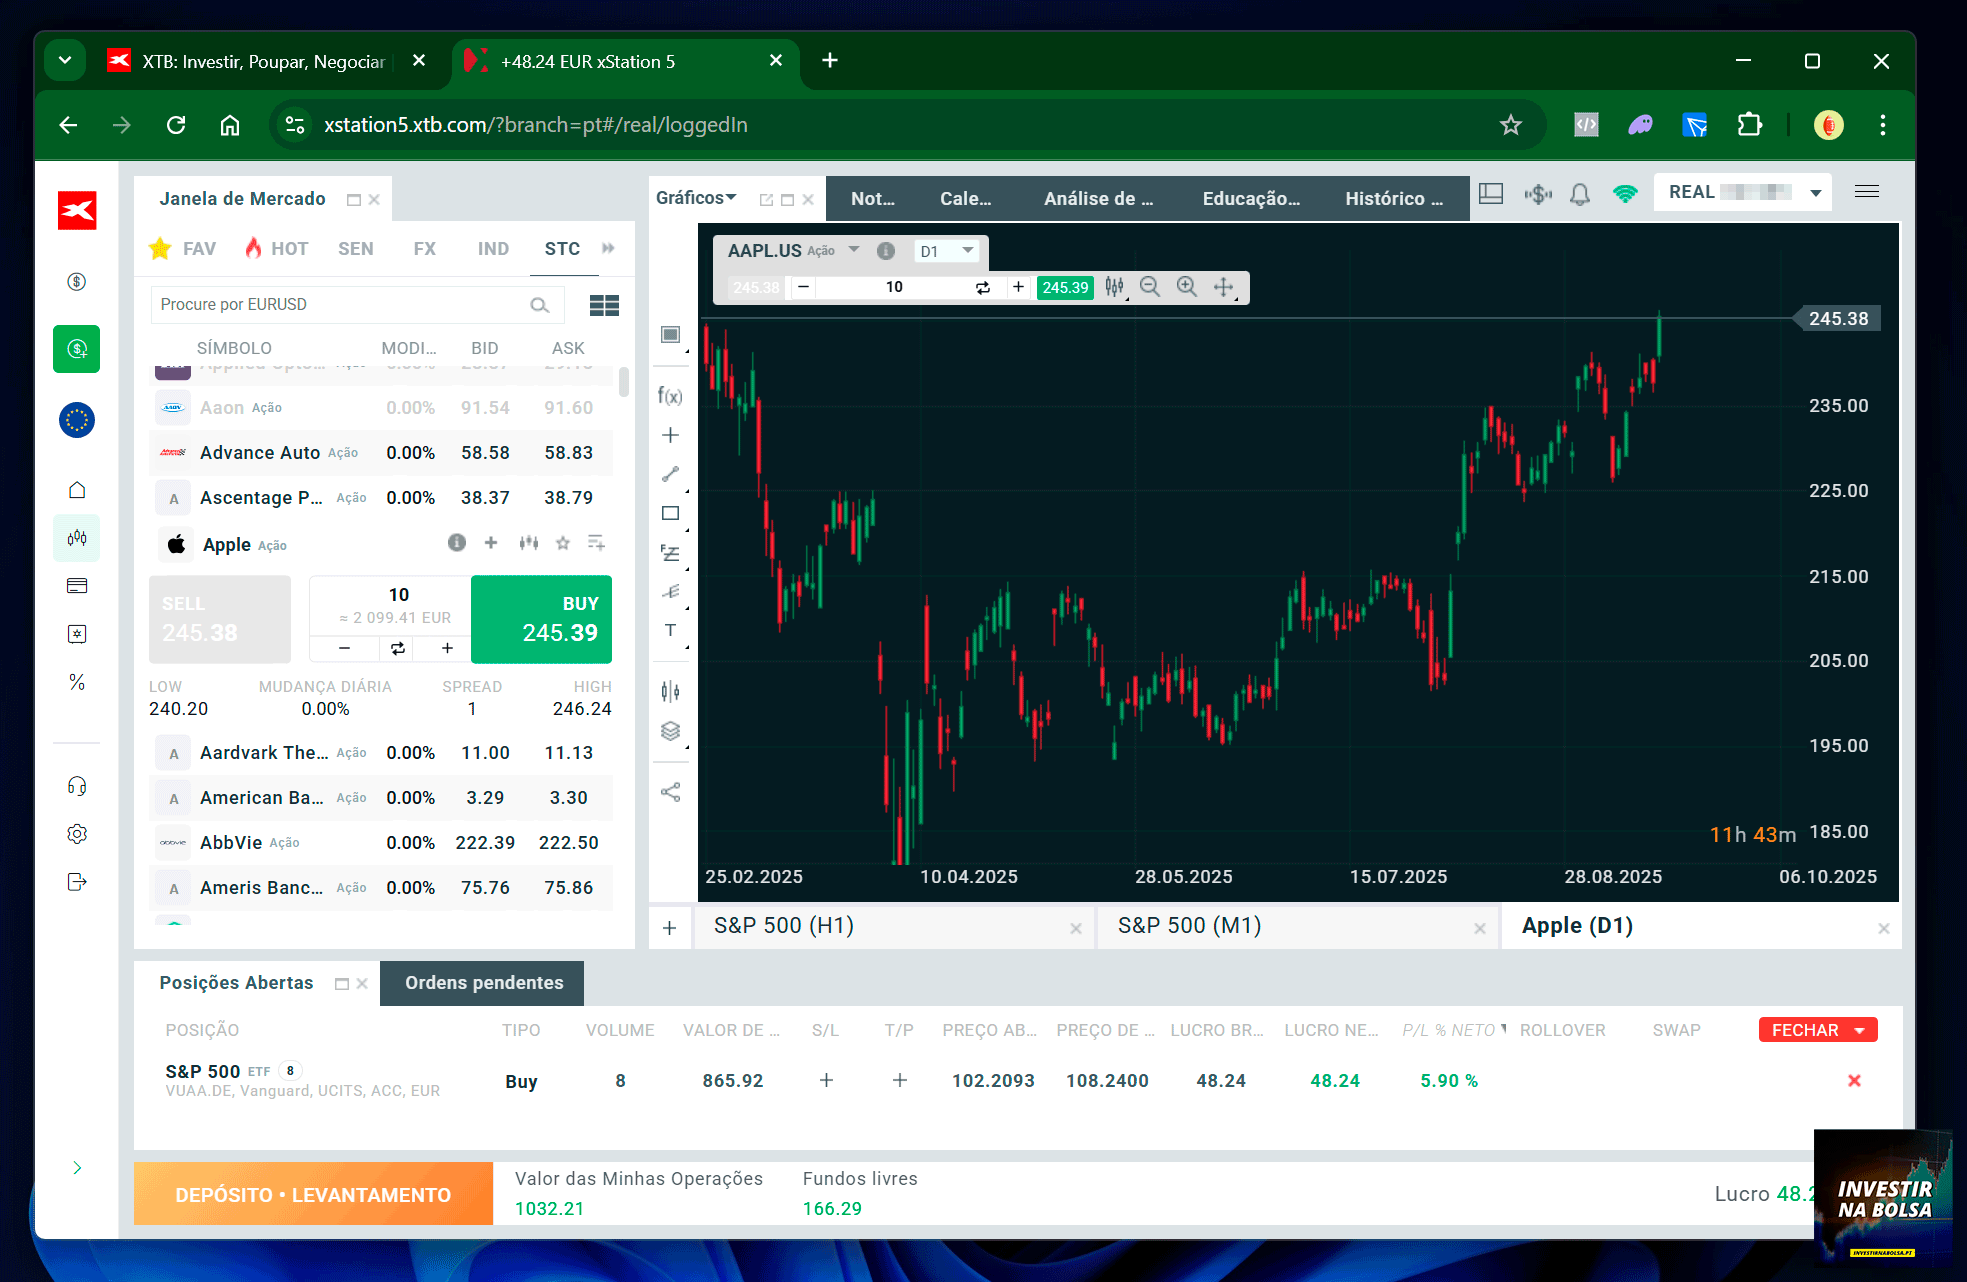The image size is (1967, 1282).
Task: Open the Chrome extensions puzzle icon
Action: 1750,125
